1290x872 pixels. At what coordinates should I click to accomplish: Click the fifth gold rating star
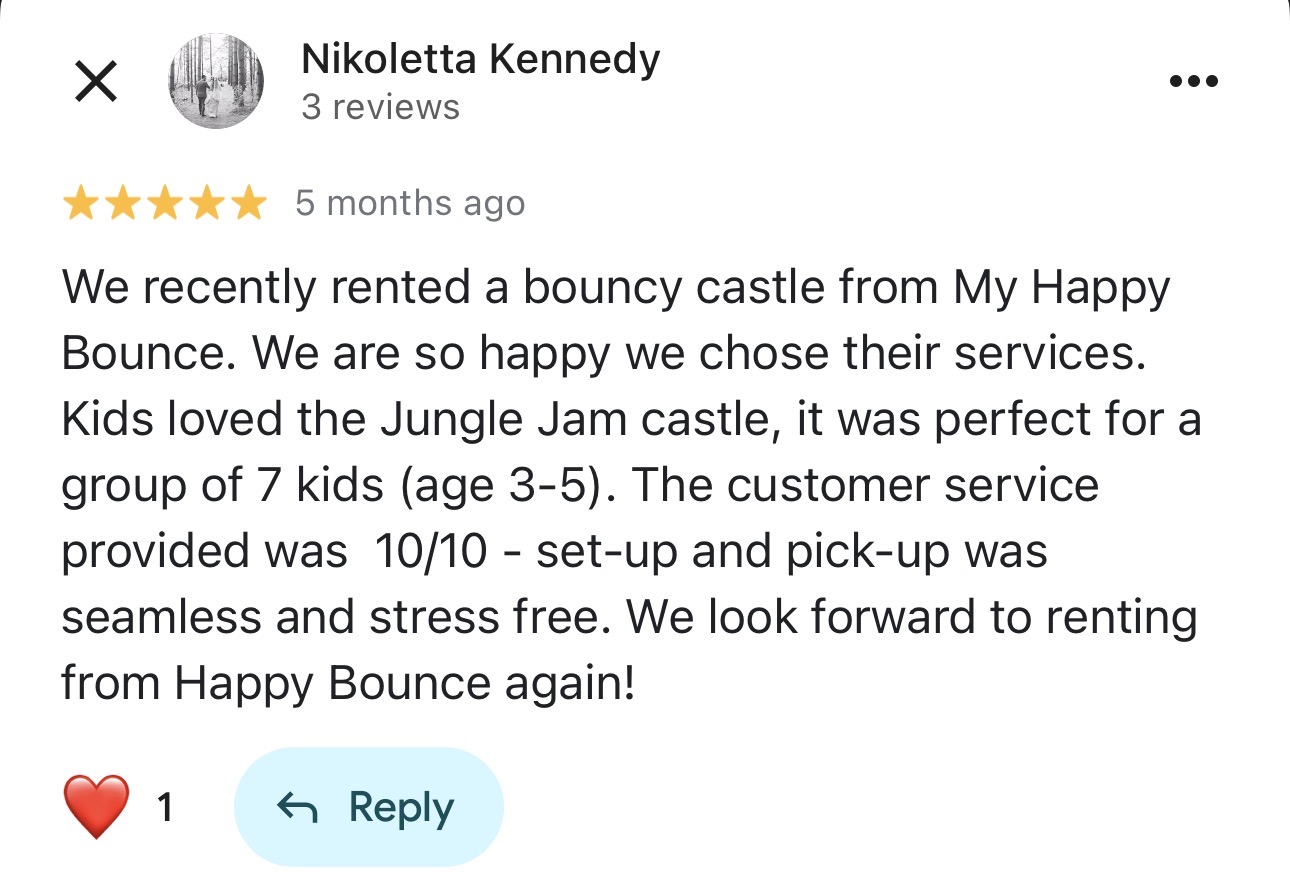246,204
